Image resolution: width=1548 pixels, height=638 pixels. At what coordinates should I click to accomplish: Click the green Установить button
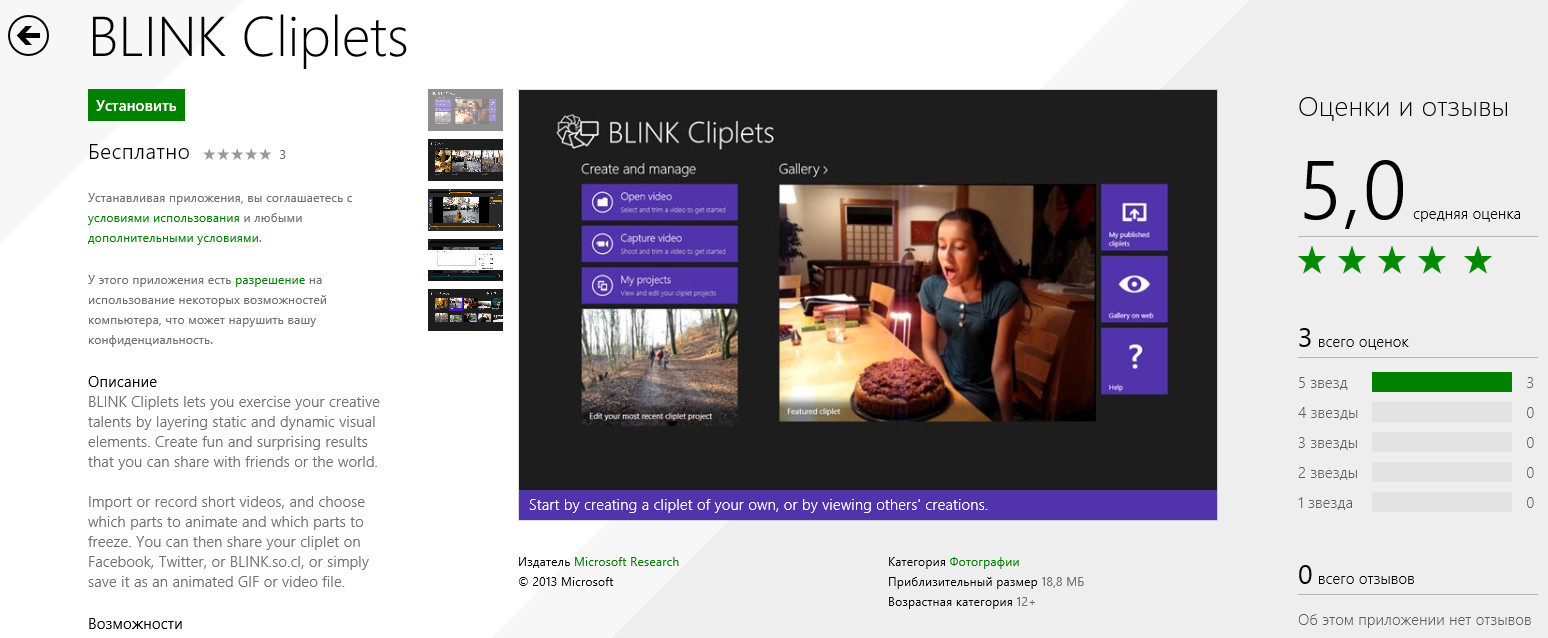click(136, 106)
